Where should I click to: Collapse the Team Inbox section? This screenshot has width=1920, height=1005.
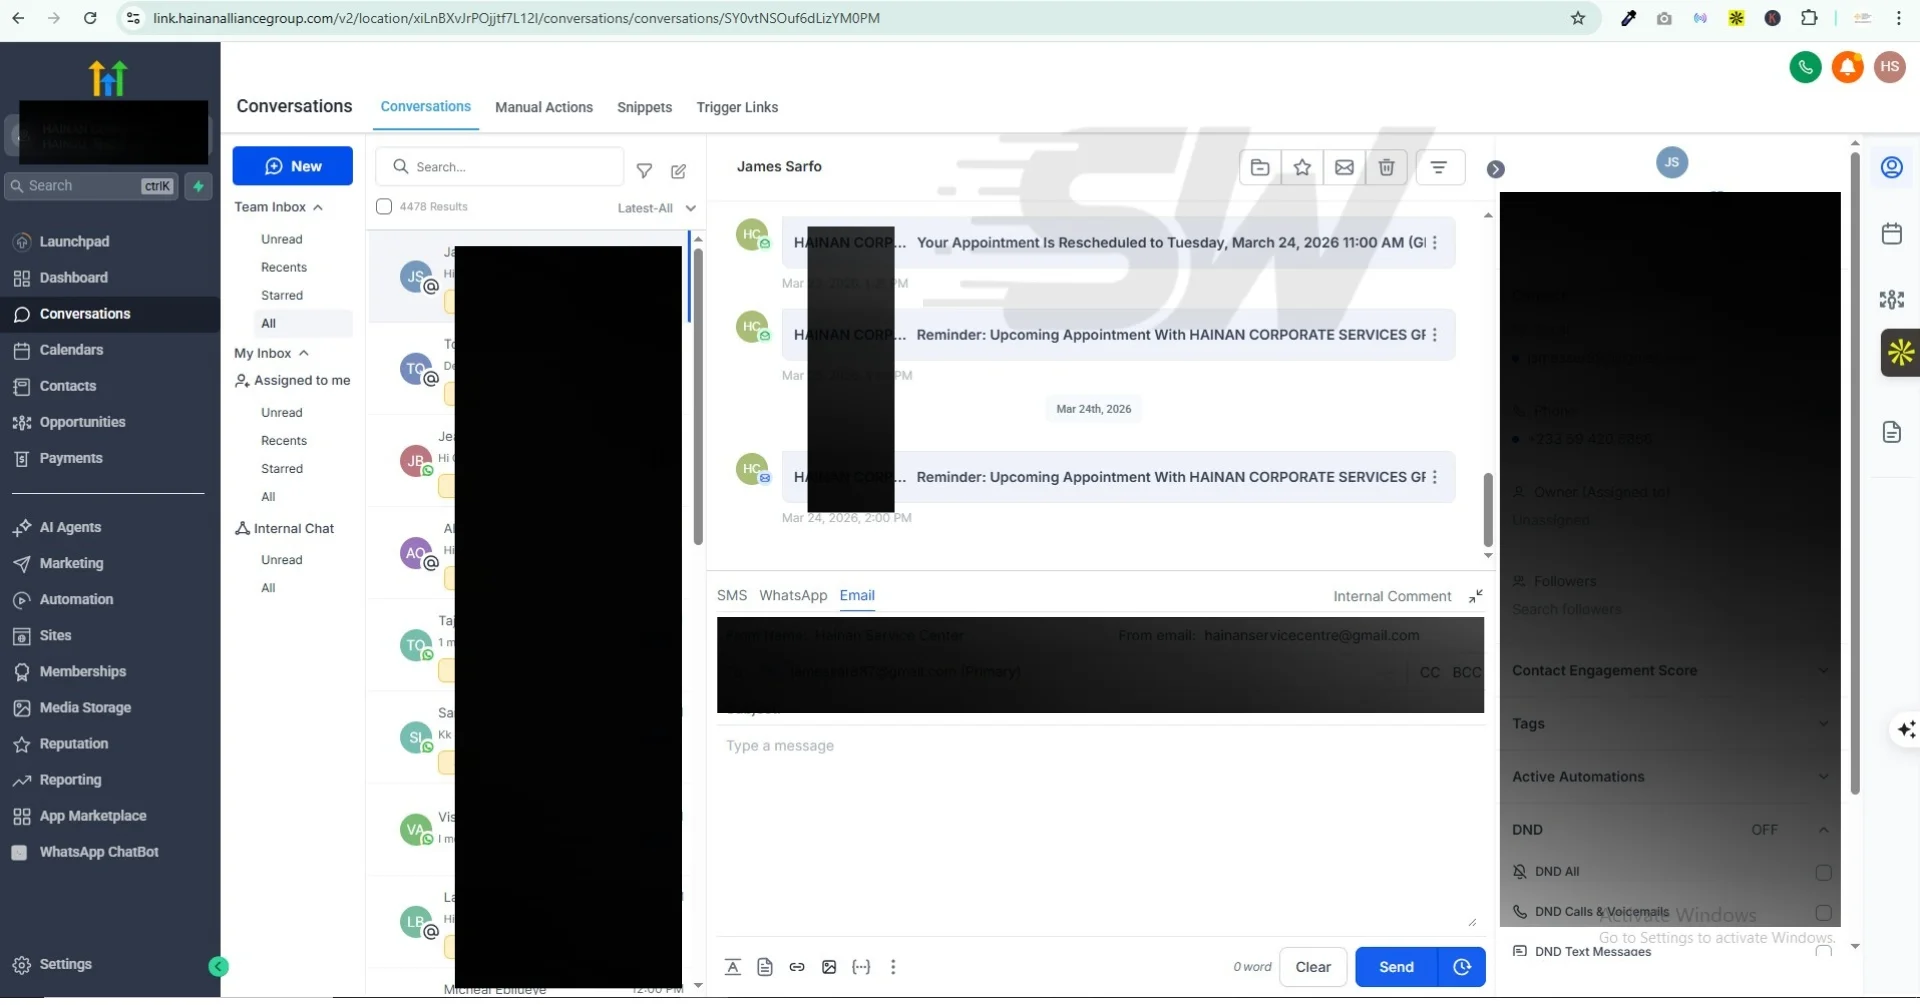pyautogui.click(x=317, y=208)
